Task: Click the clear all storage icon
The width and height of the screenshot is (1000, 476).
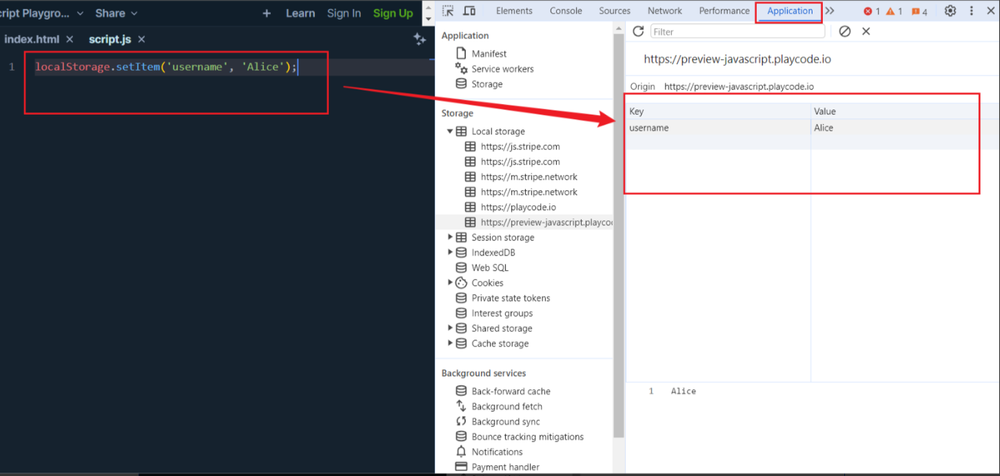Action: pyautogui.click(x=845, y=32)
